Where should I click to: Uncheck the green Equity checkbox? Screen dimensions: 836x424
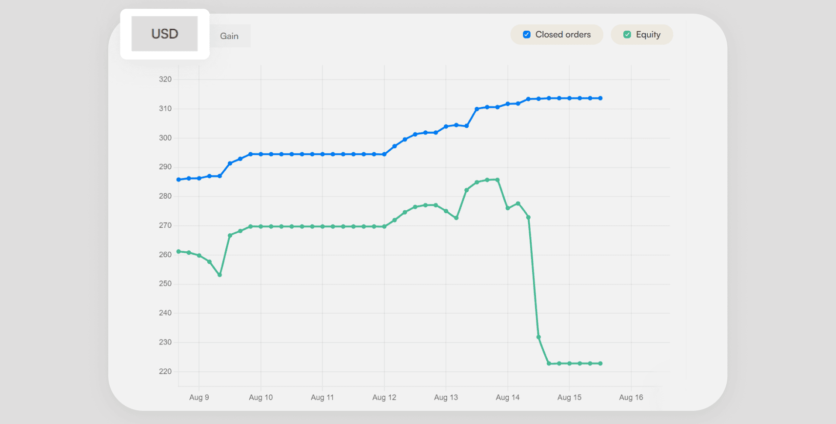pos(627,35)
